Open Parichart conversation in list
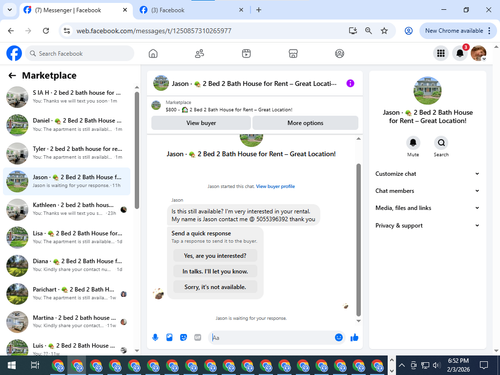 pos(67,294)
